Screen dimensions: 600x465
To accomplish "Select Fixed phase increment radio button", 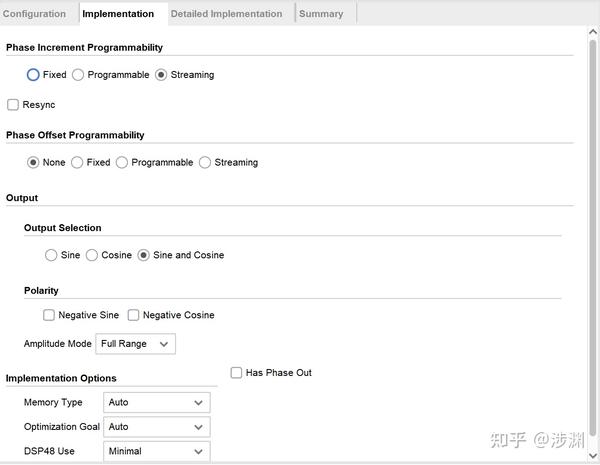I will point(33,75).
